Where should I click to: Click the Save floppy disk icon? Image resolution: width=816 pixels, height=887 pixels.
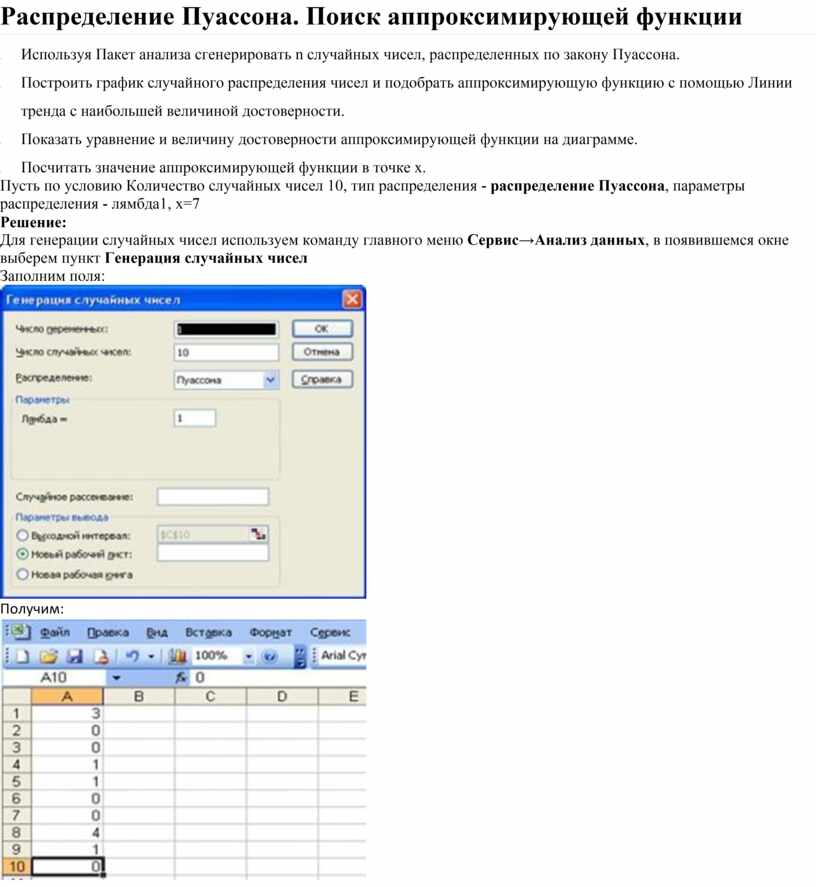click(x=74, y=656)
